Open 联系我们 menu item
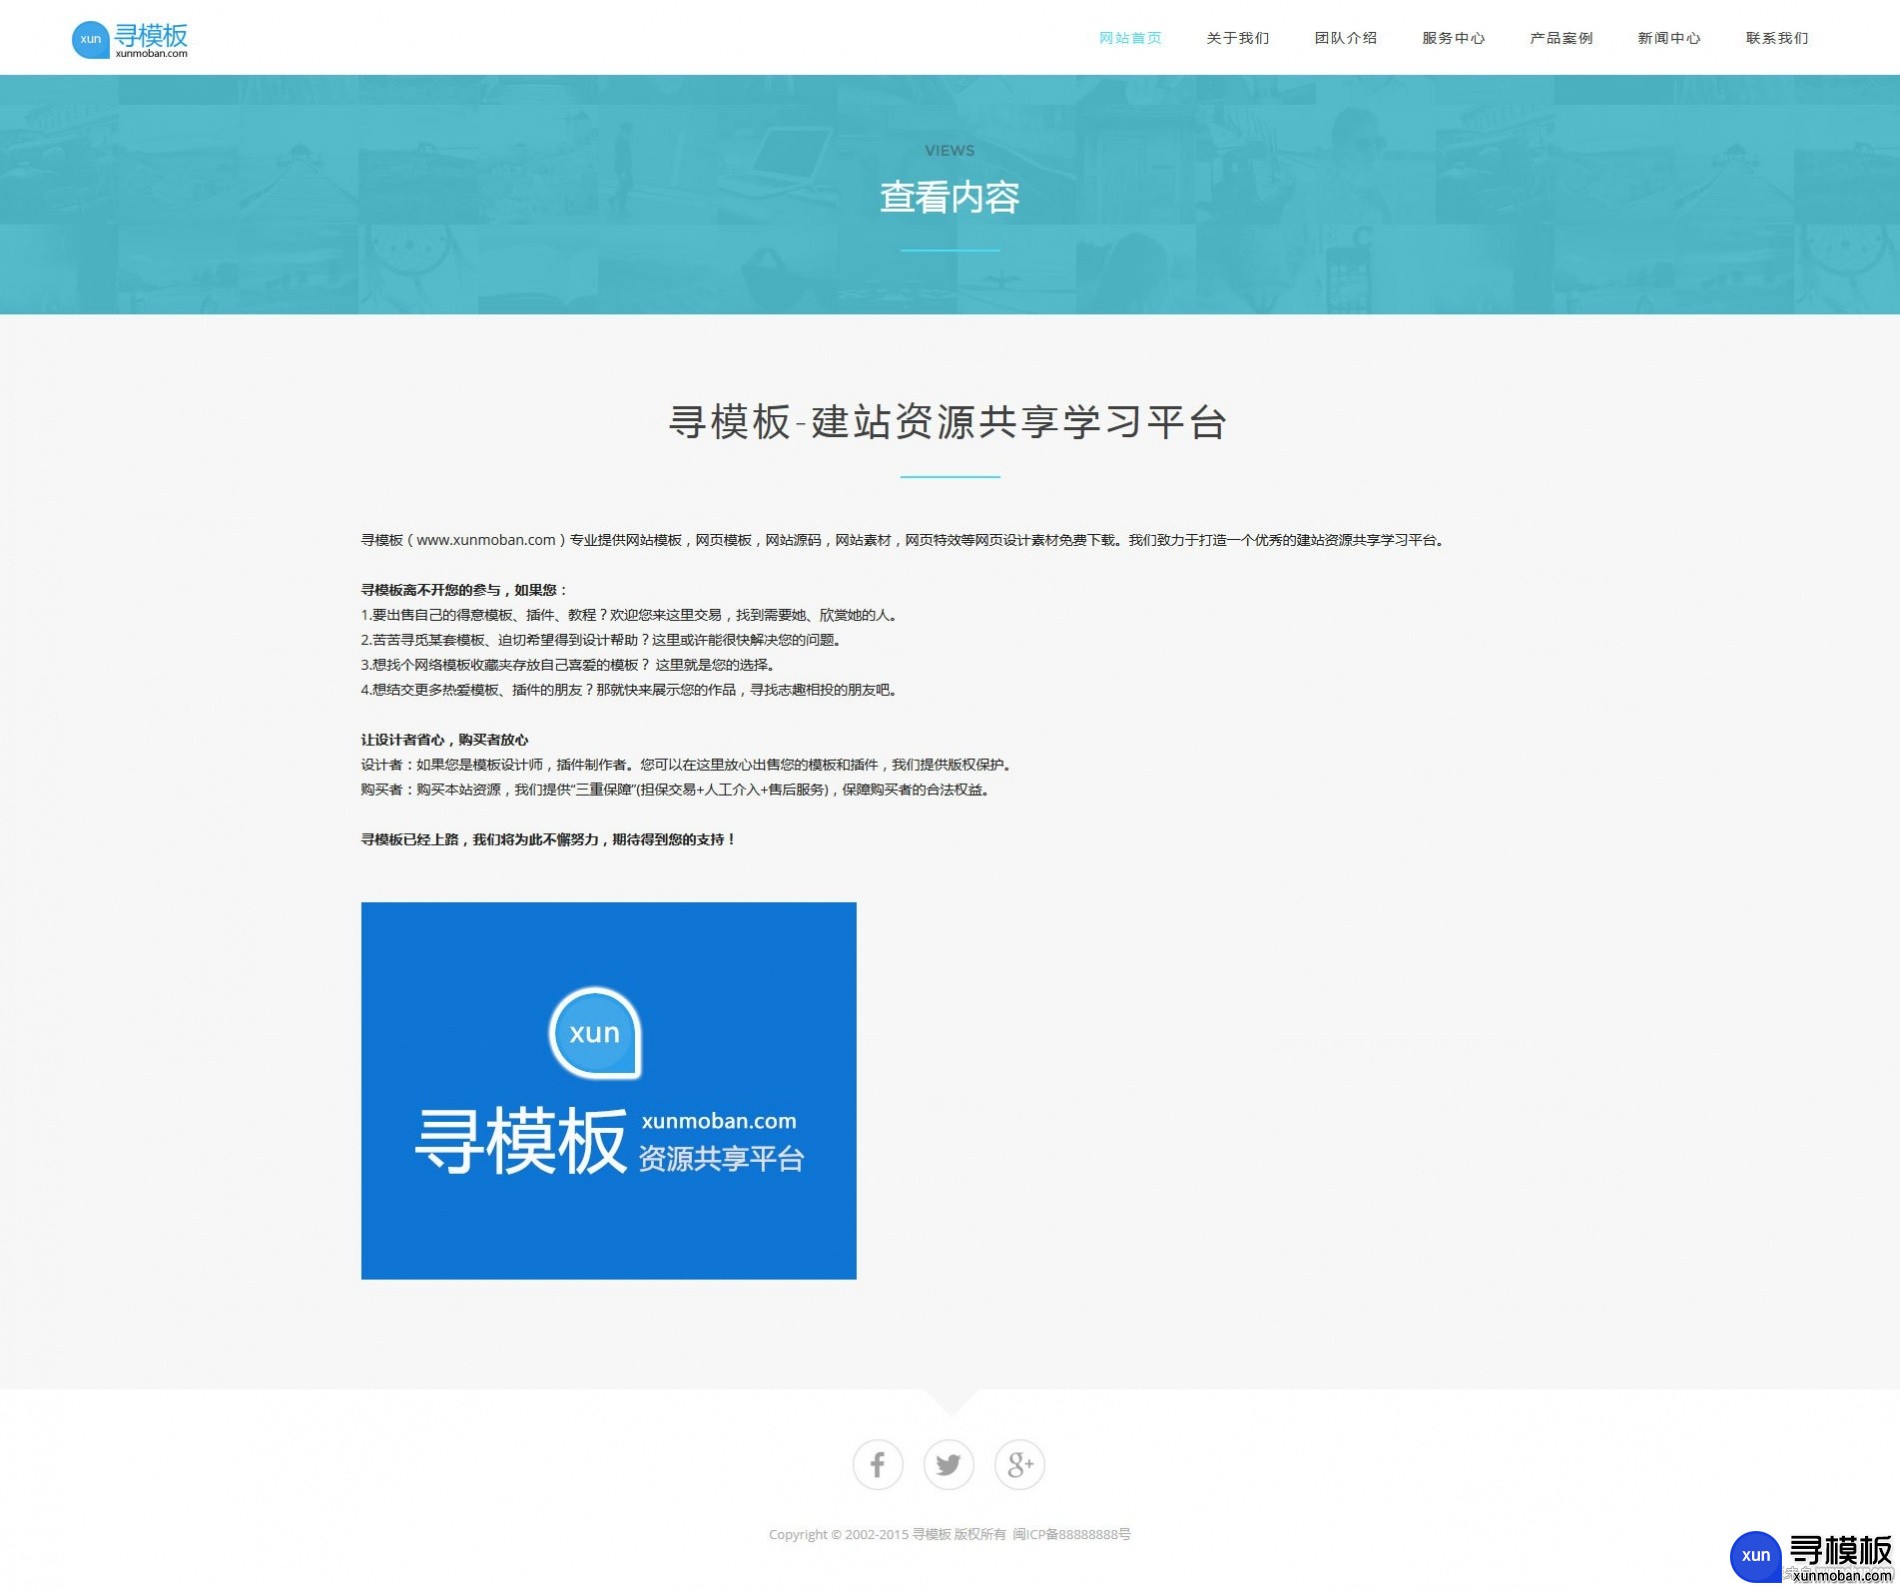 1777,38
